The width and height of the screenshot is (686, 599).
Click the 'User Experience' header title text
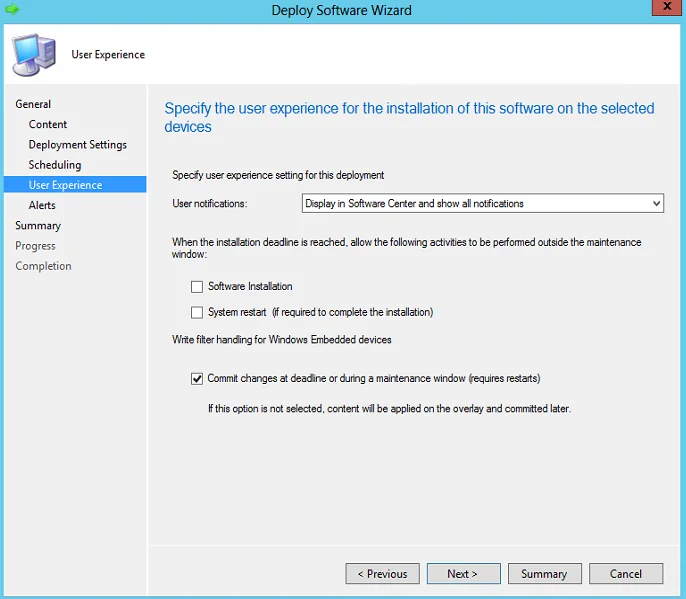tap(108, 55)
